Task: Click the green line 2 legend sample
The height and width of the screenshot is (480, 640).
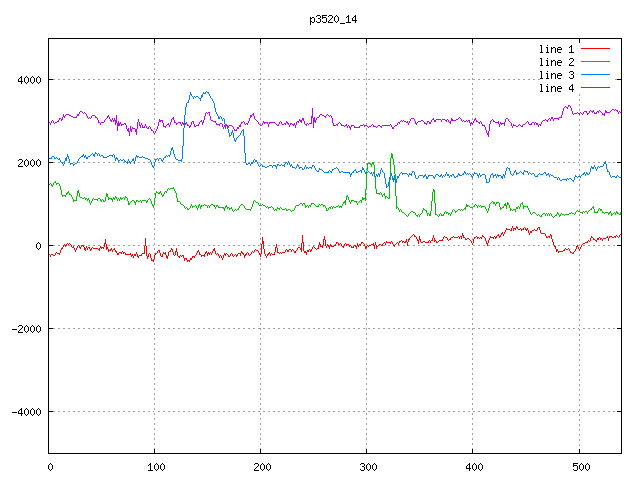Action: pos(595,62)
